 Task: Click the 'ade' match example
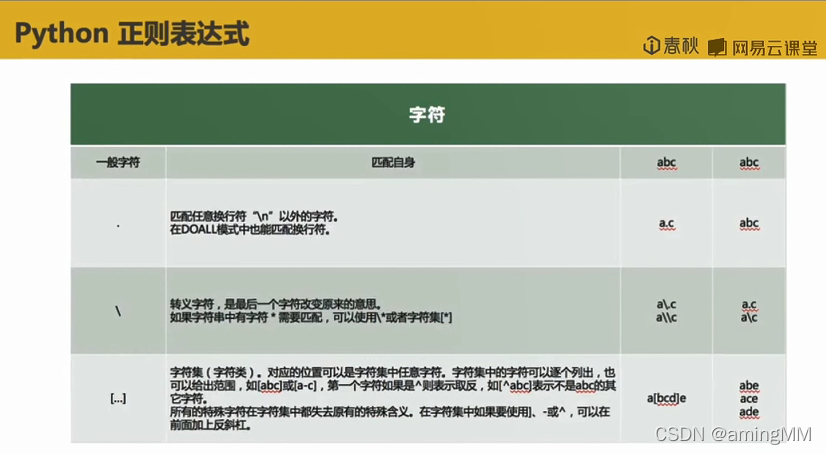tap(749, 412)
